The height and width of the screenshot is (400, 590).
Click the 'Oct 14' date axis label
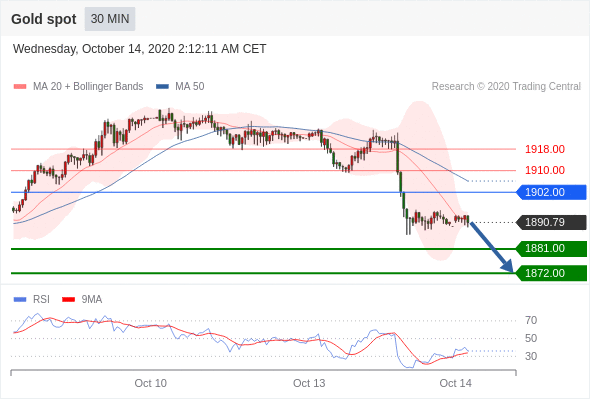coord(455,383)
